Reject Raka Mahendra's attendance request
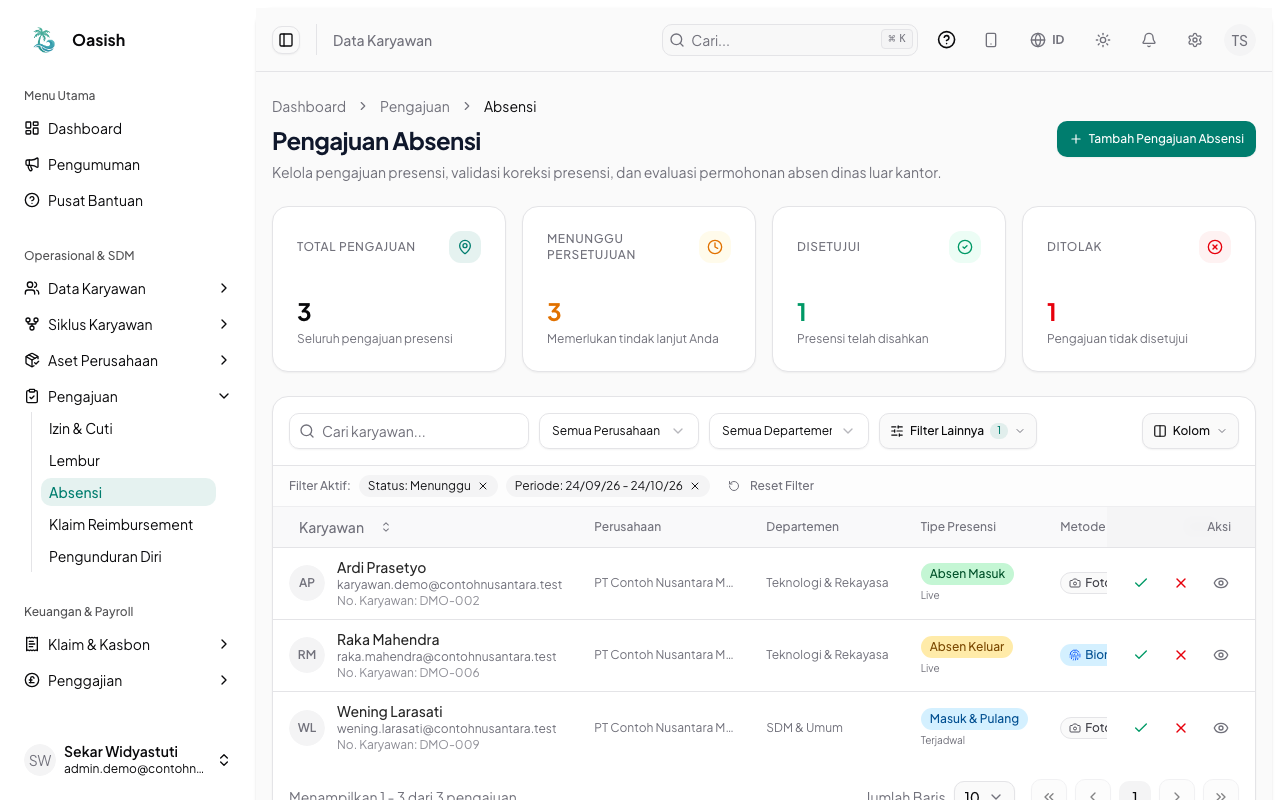The width and height of the screenshot is (1280, 800). [1181, 655]
